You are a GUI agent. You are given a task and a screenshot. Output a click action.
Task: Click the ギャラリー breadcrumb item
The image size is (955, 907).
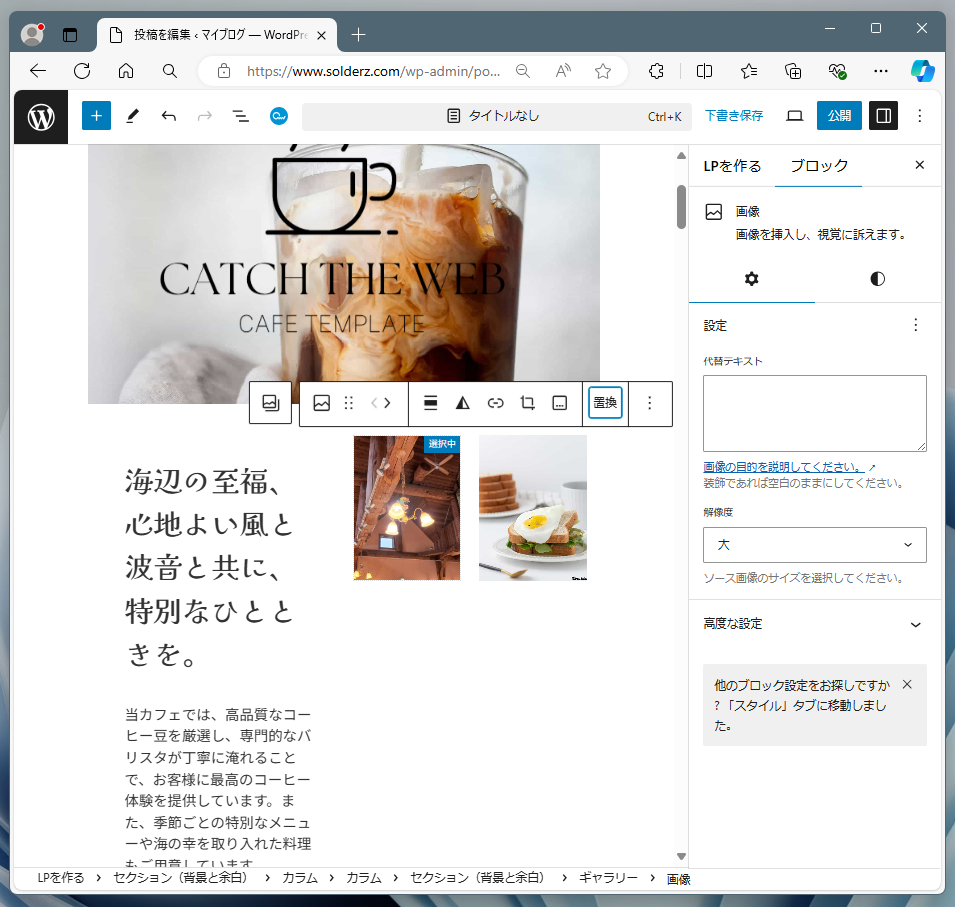click(608, 878)
